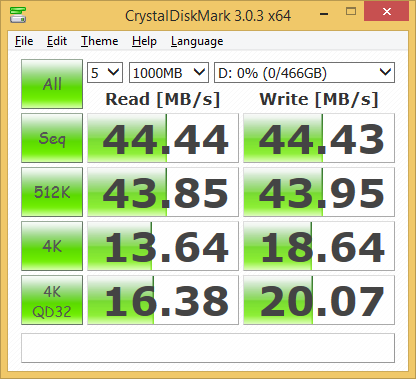This screenshot has width=416, height=379.
Task: Open the Edit menu
Action: click(57, 41)
